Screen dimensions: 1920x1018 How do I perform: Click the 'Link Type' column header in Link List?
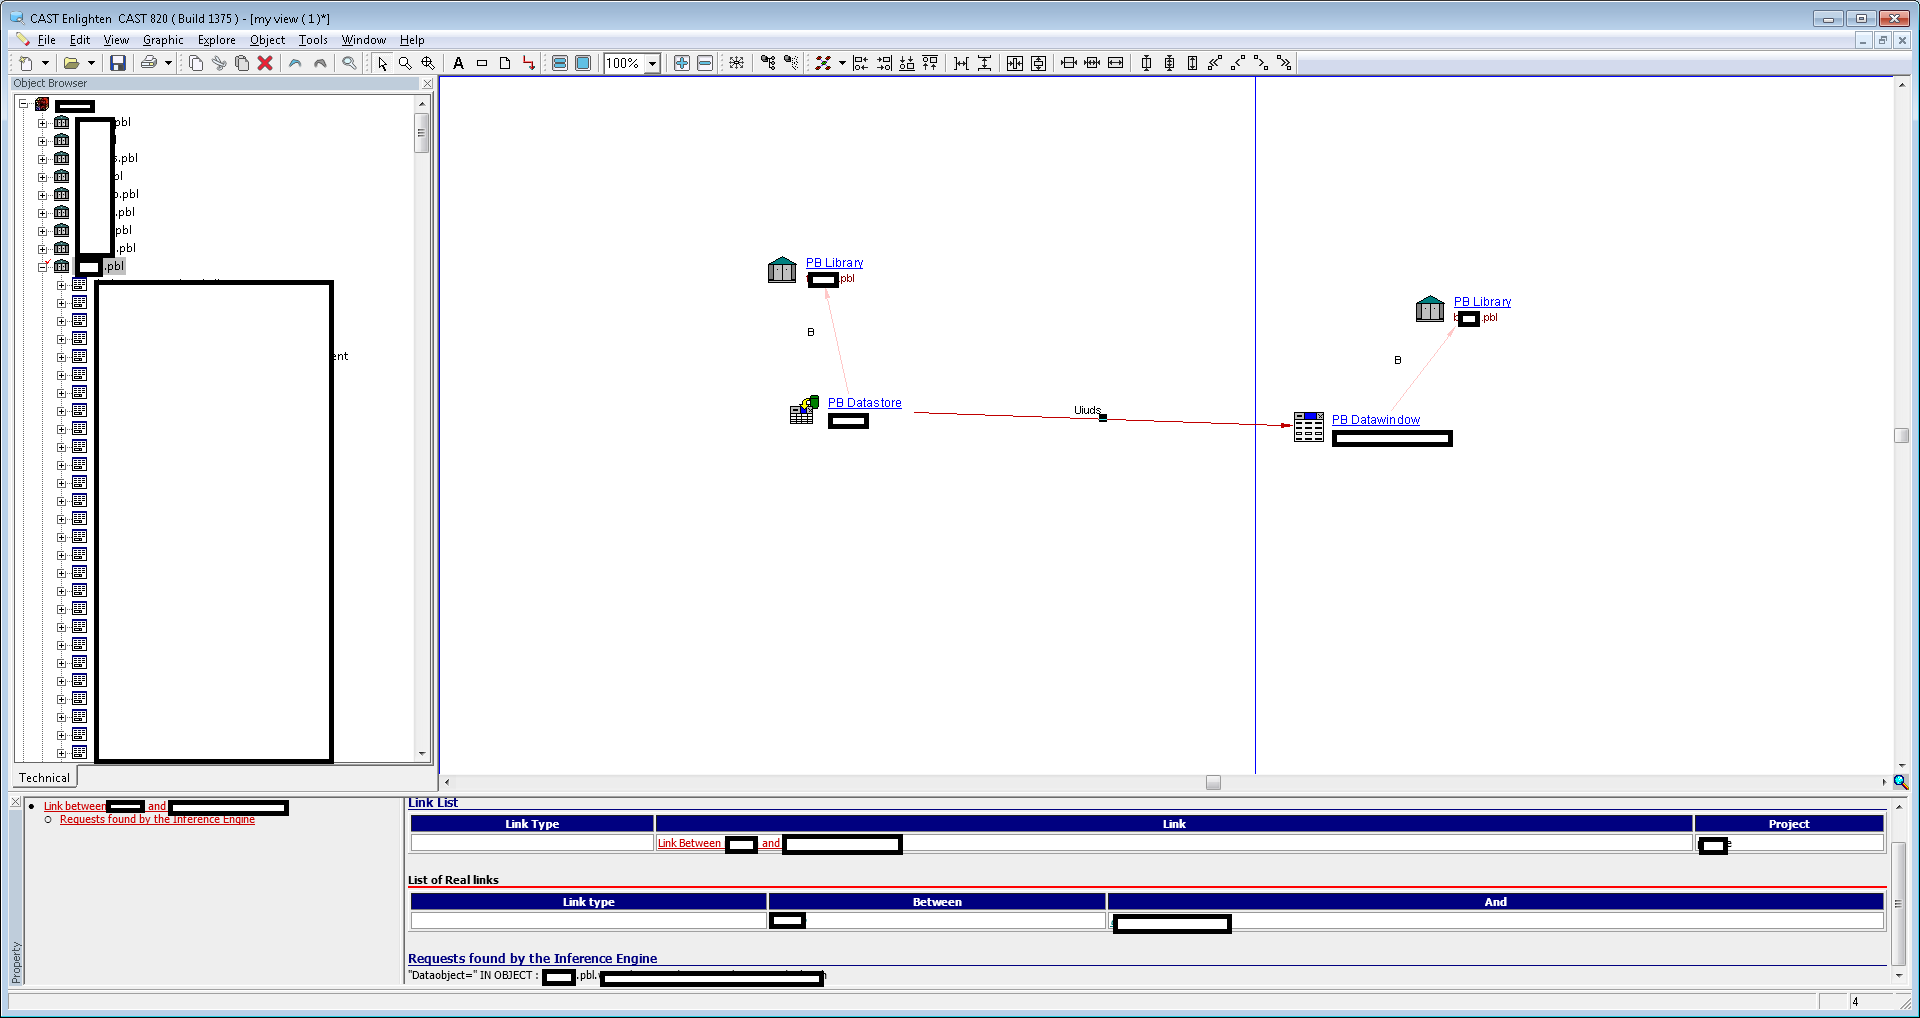point(532,824)
